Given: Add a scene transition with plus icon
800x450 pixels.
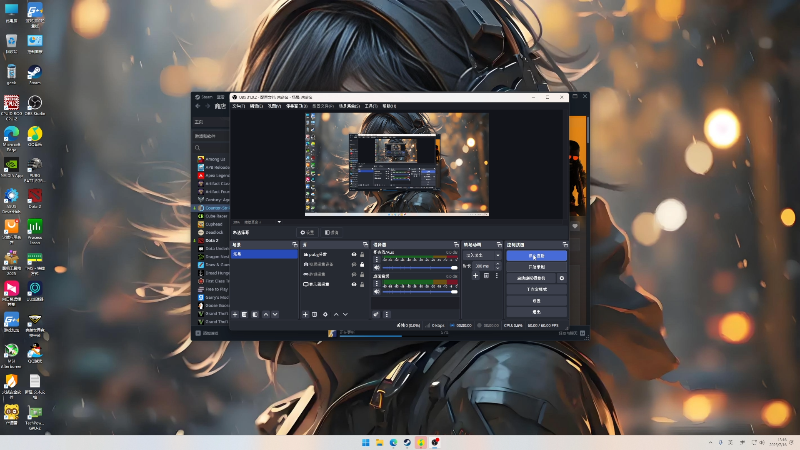Looking at the screenshot, I should (x=475, y=276).
